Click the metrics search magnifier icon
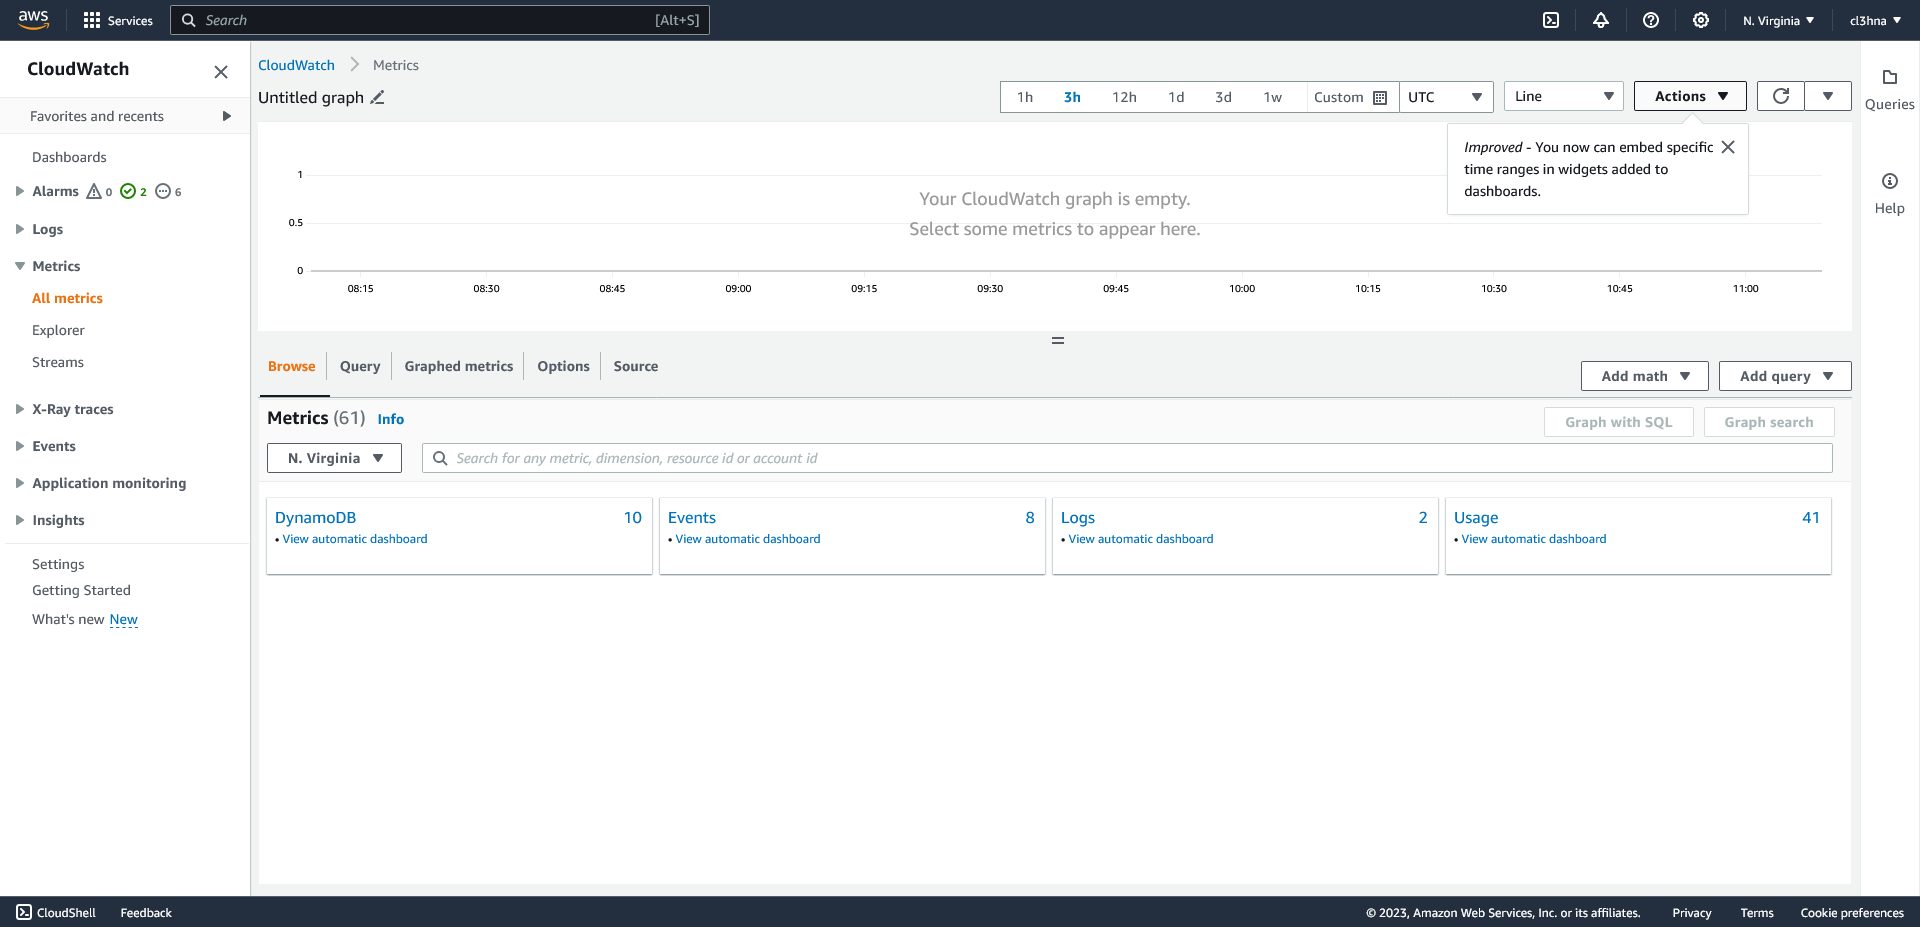 tap(440, 458)
